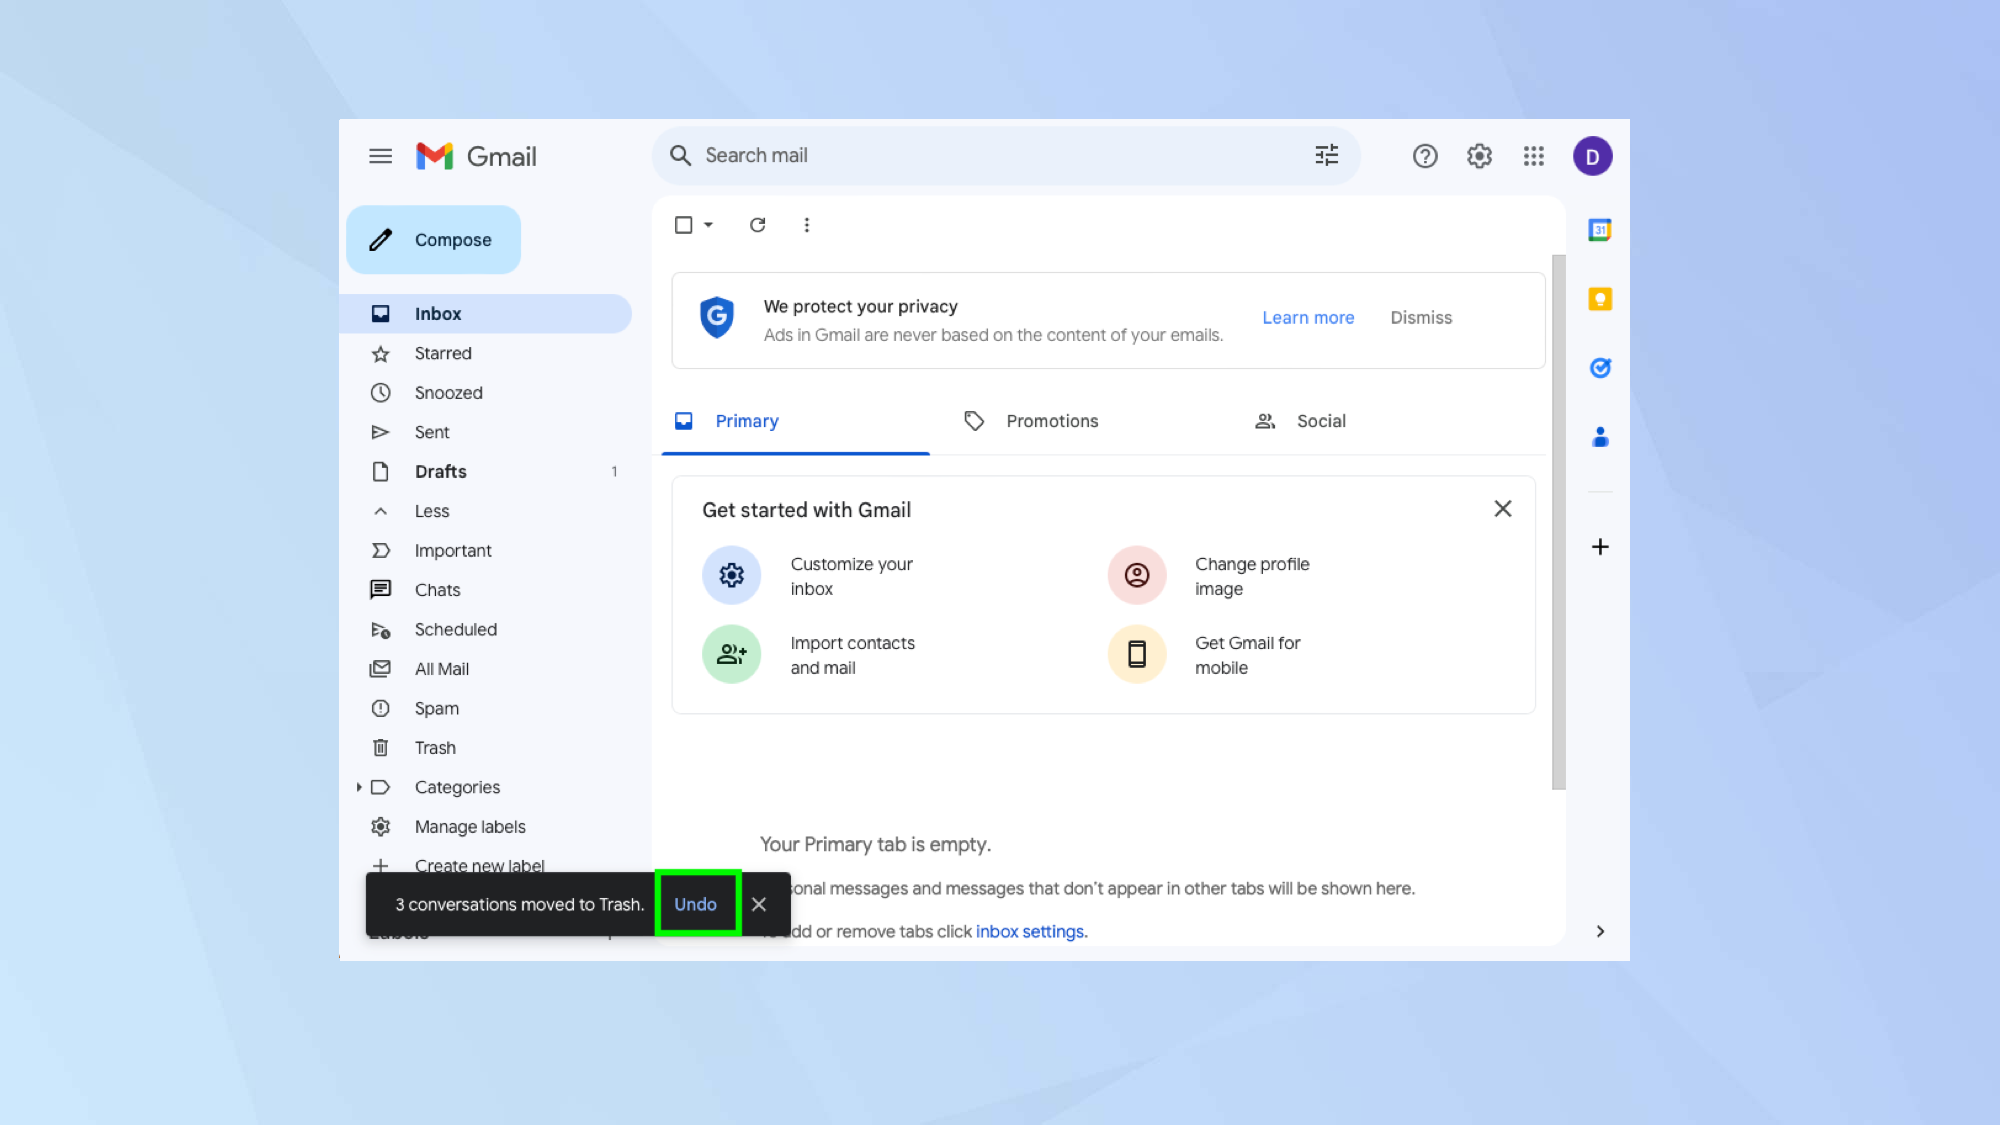Click the Customize your inbox icon
2000x1125 pixels.
pyautogui.click(x=732, y=574)
